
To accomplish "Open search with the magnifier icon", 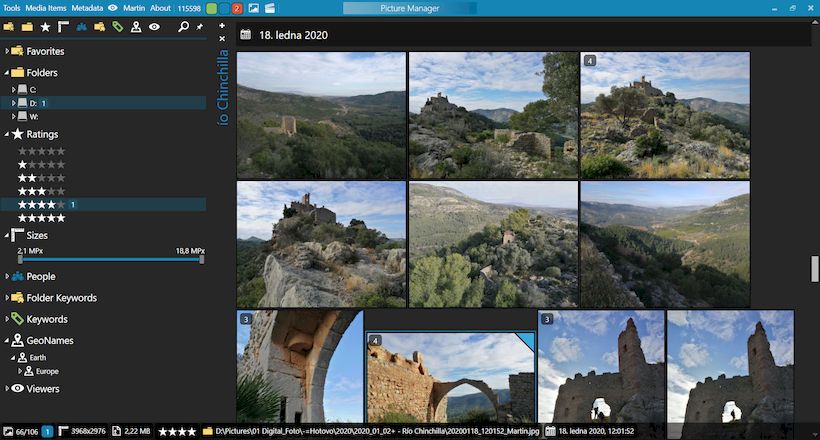I will 183,26.
